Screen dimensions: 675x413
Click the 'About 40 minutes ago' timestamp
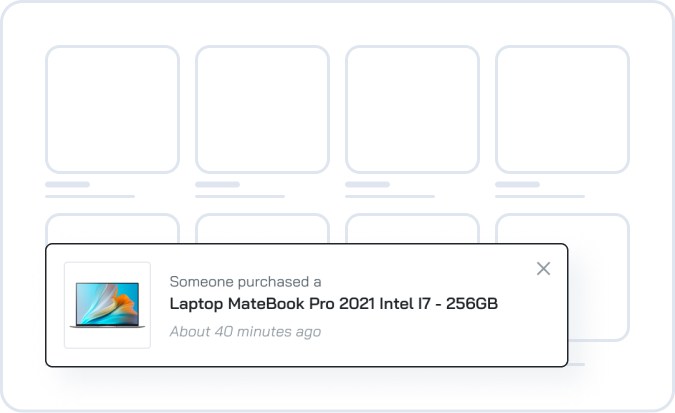click(245, 331)
